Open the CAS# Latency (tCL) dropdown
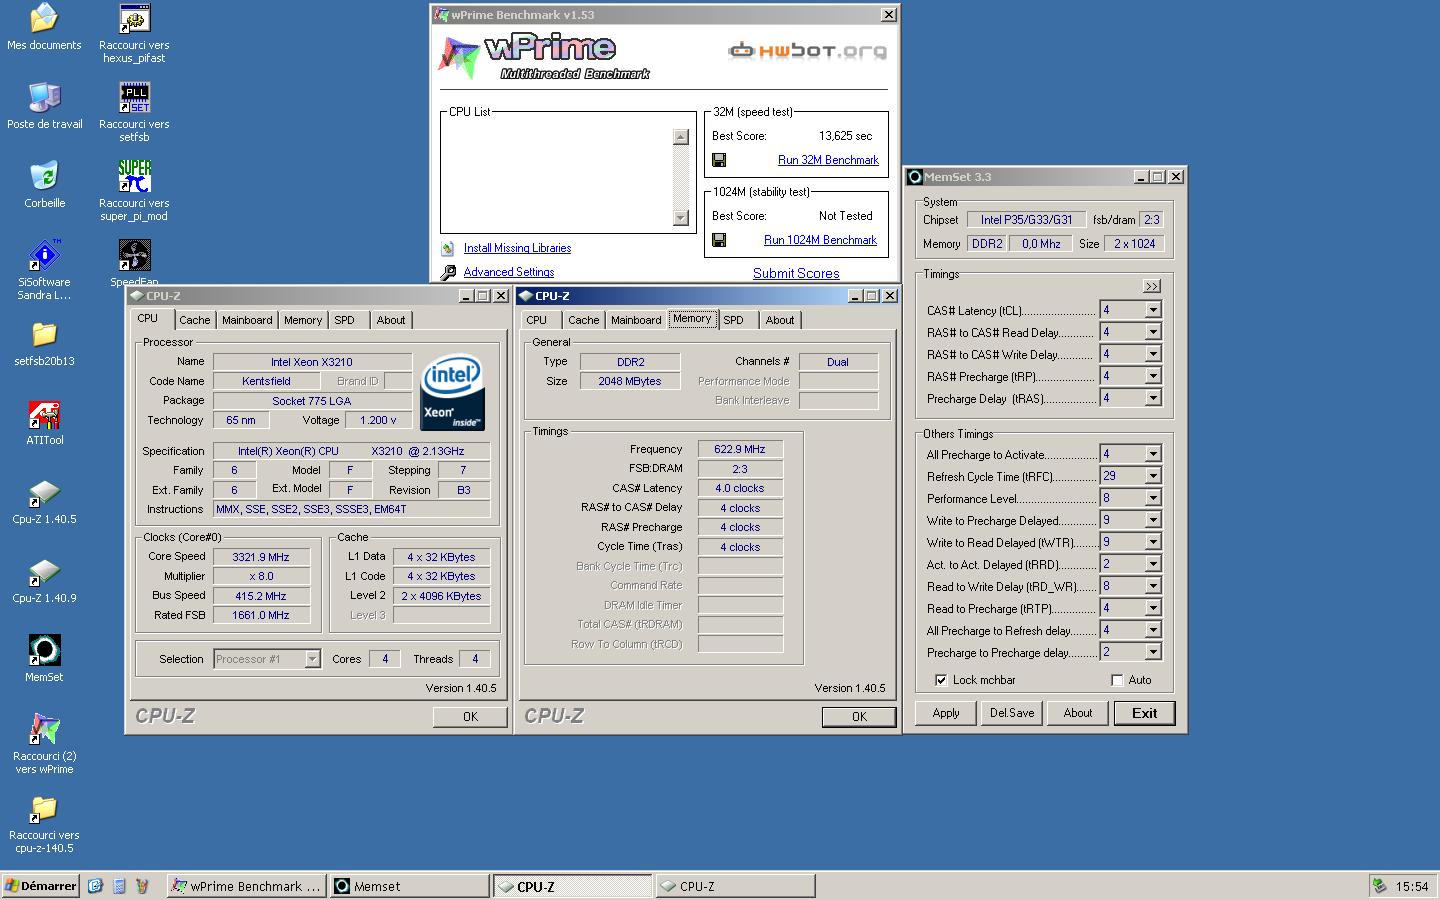This screenshot has width=1440, height=900. [x=1153, y=310]
